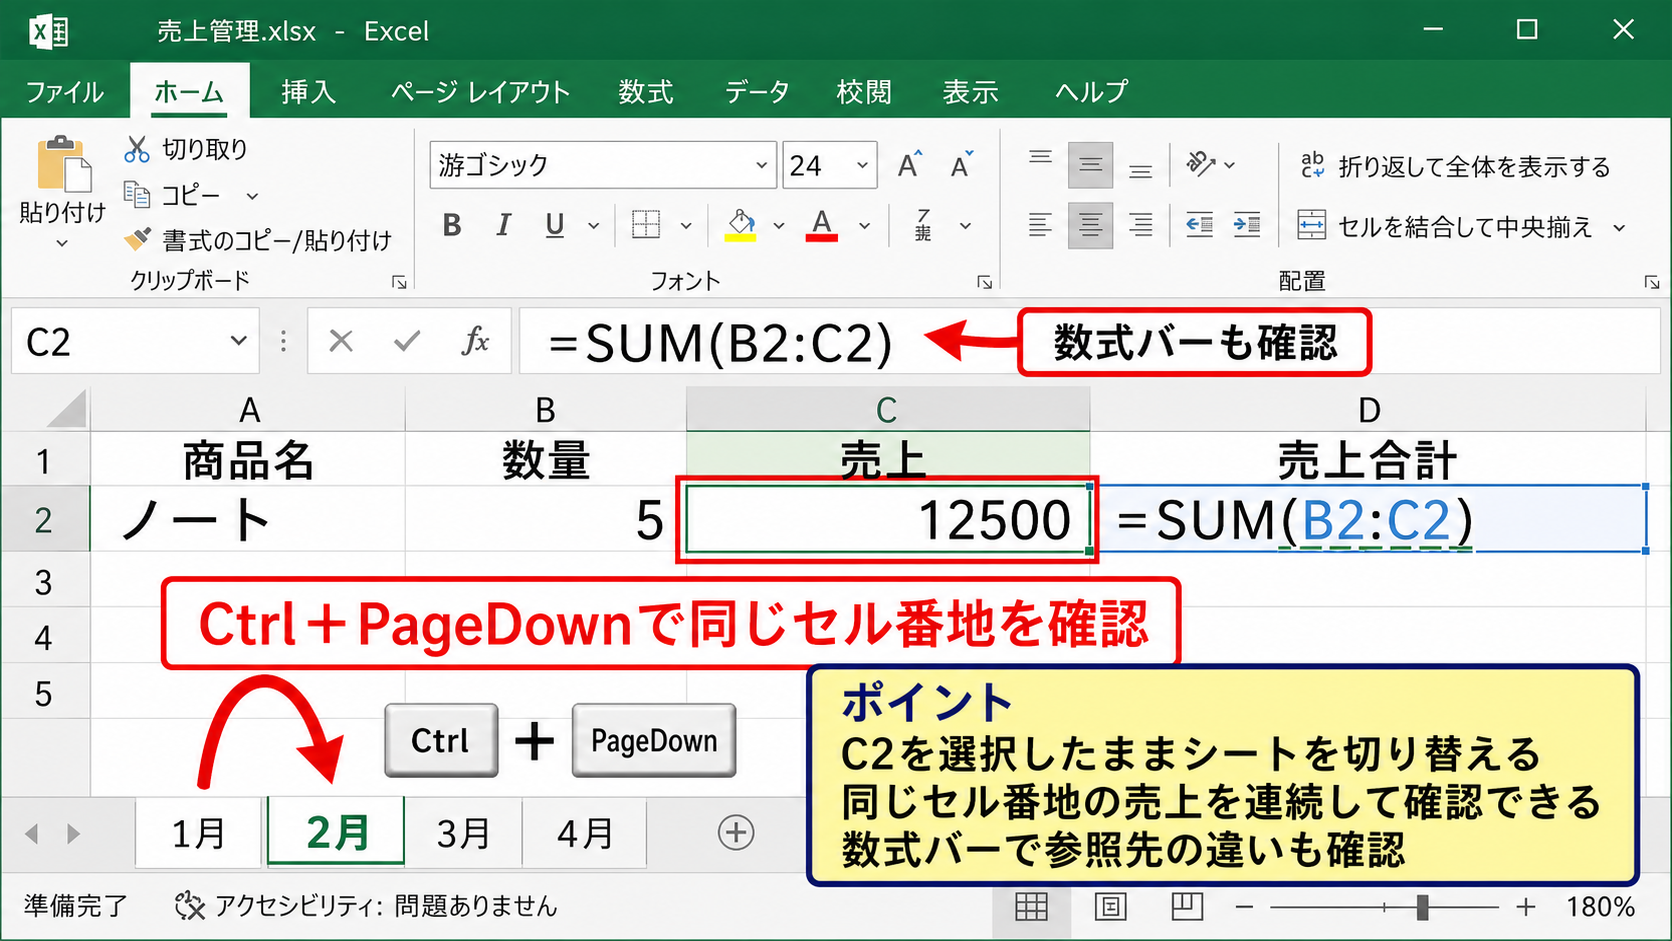The height and width of the screenshot is (941, 1672).
Task: Open the Font (フォント) dialog launcher
Action: (x=984, y=283)
